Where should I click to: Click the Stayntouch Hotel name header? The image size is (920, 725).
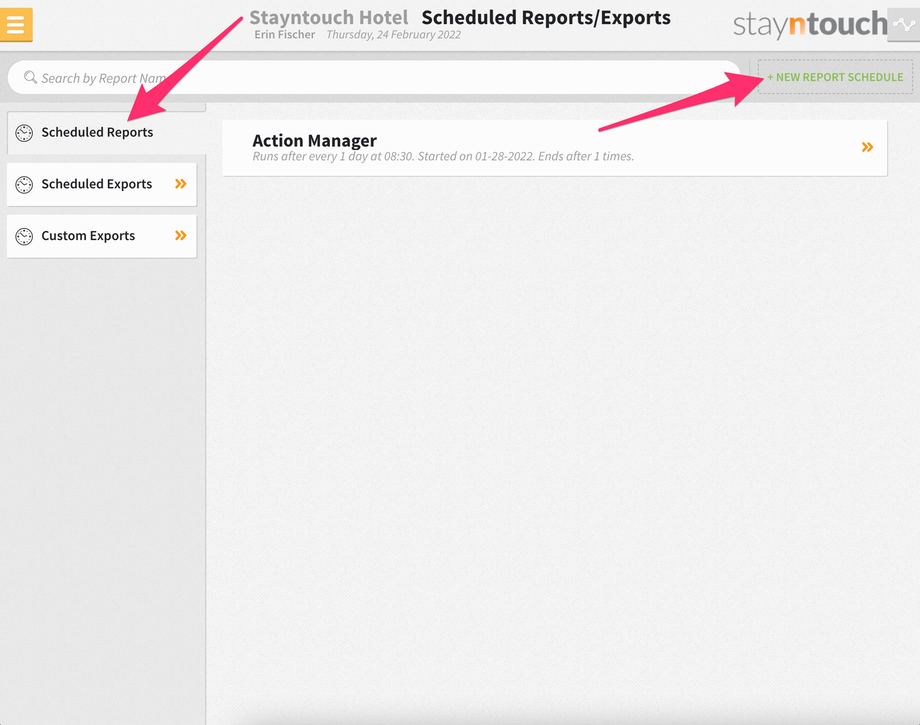tap(329, 18)
